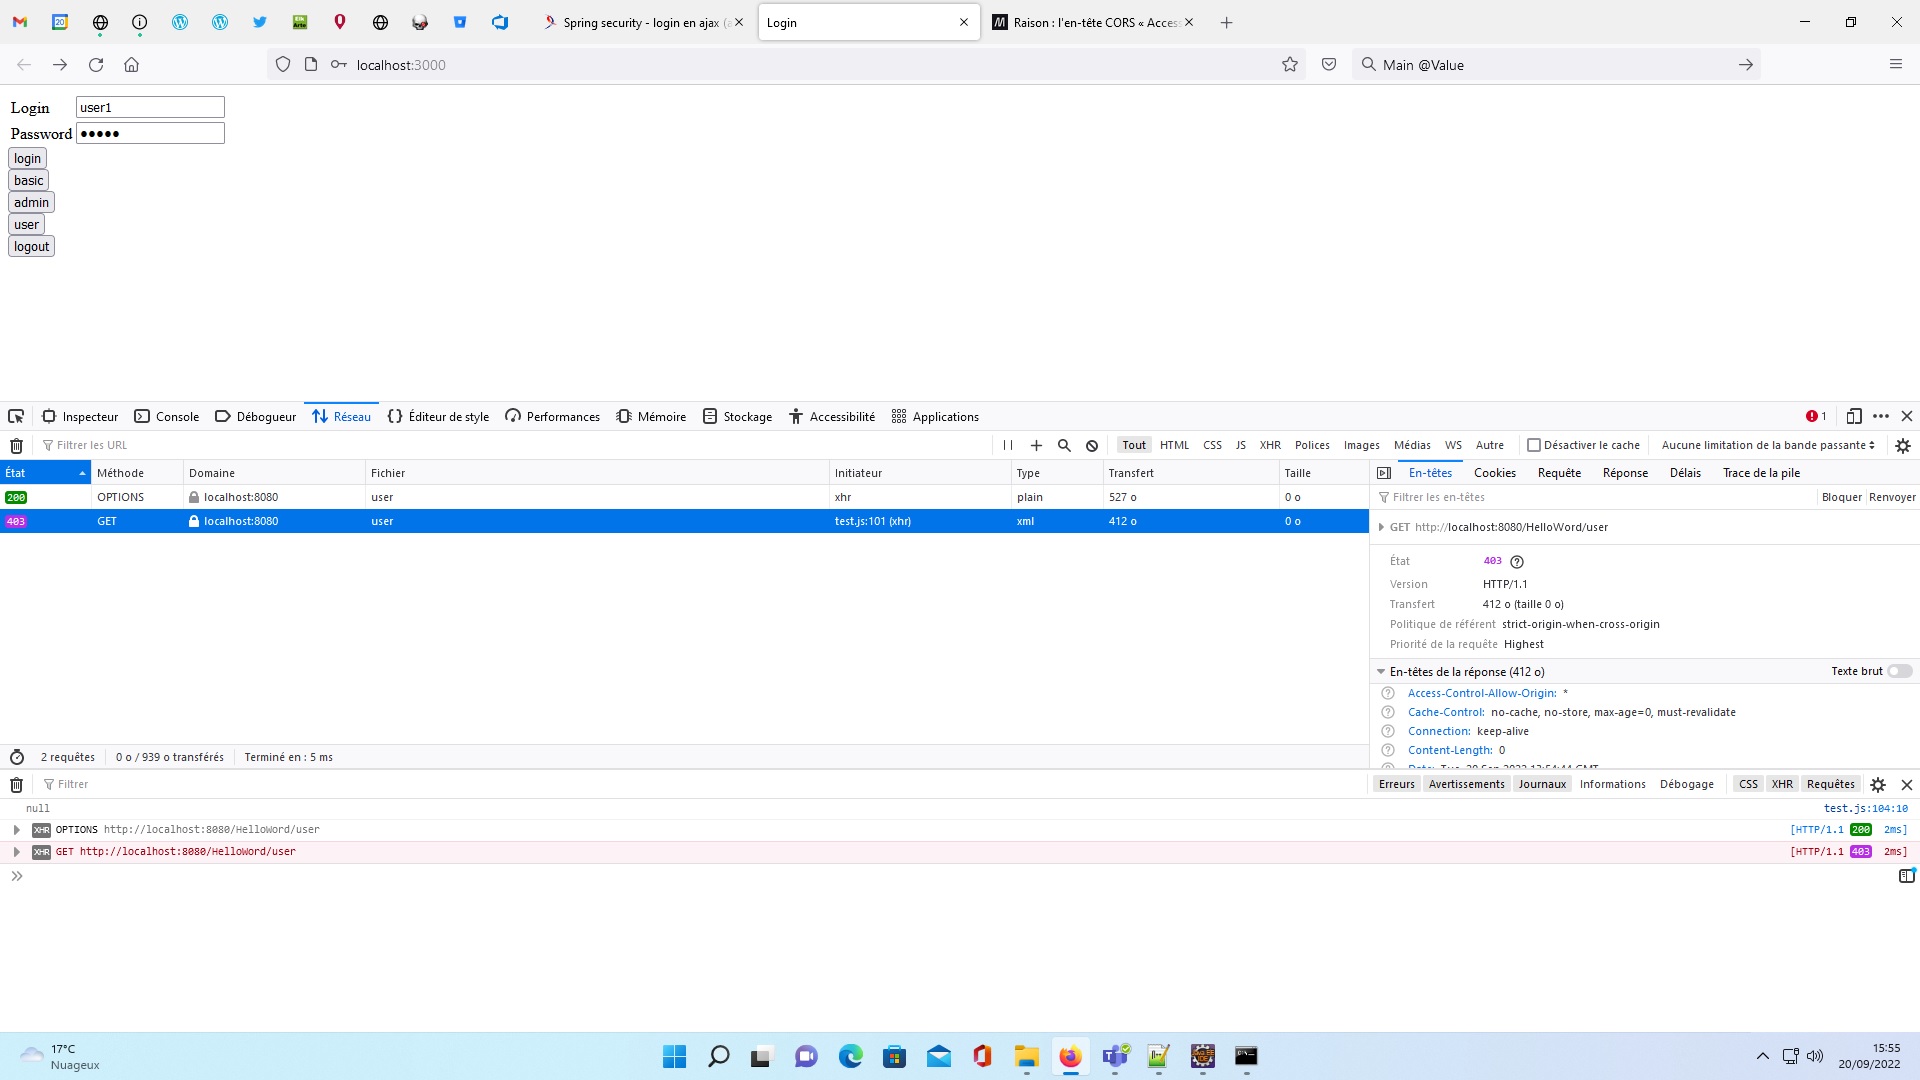Toggle the Informations console filter

coord(1612,785)
